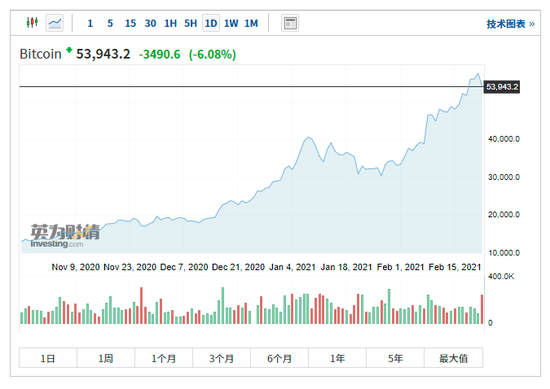This screenshot has width=550, height=389.
Task: Click the 10,000.0 axis label
Action: (504, 253)
